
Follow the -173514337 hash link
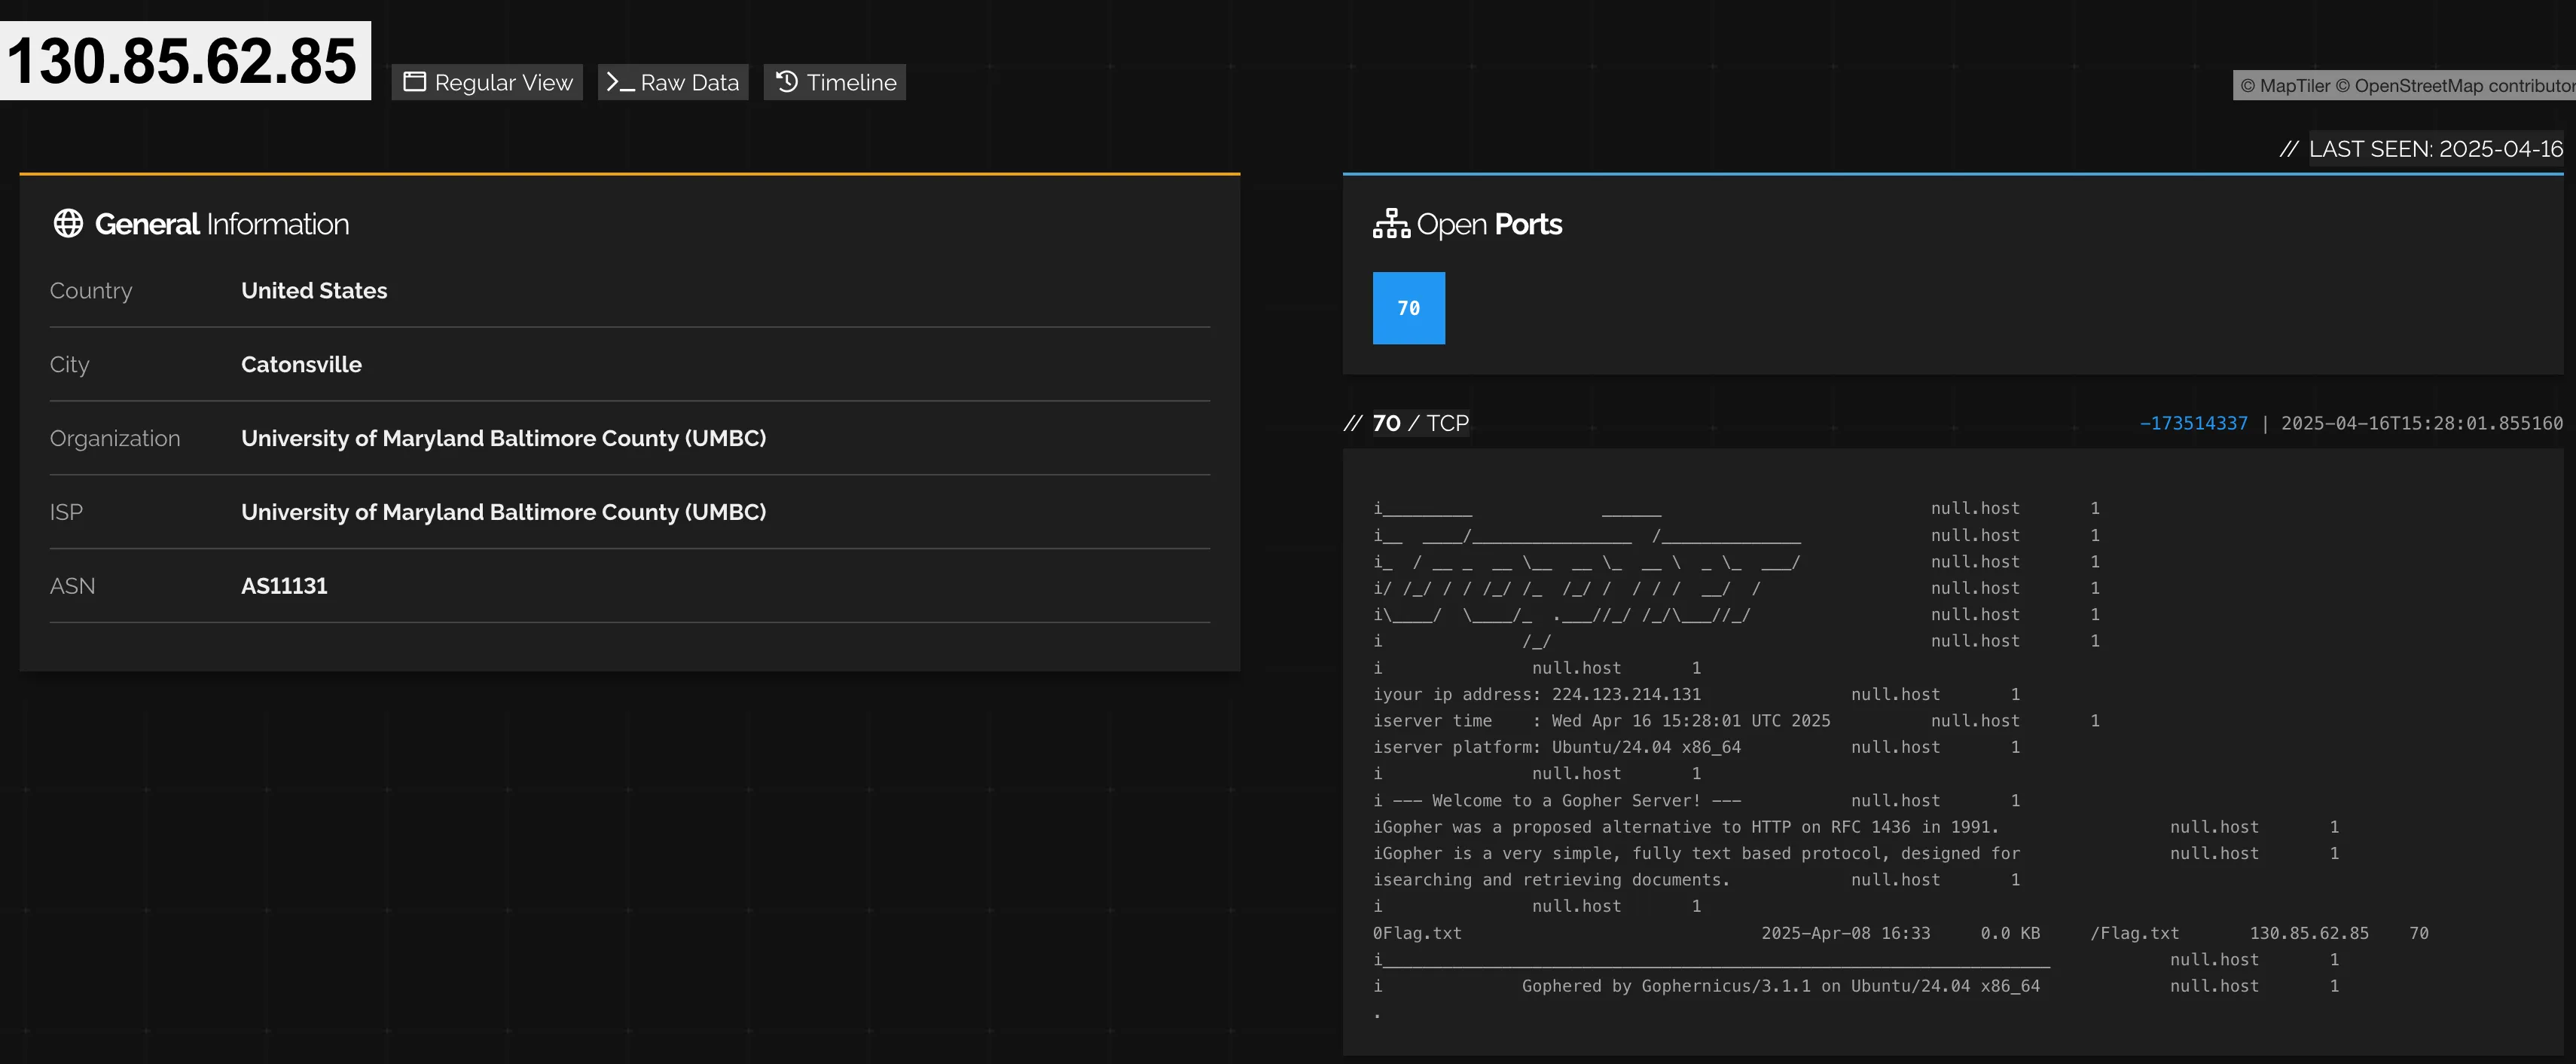2193,423
